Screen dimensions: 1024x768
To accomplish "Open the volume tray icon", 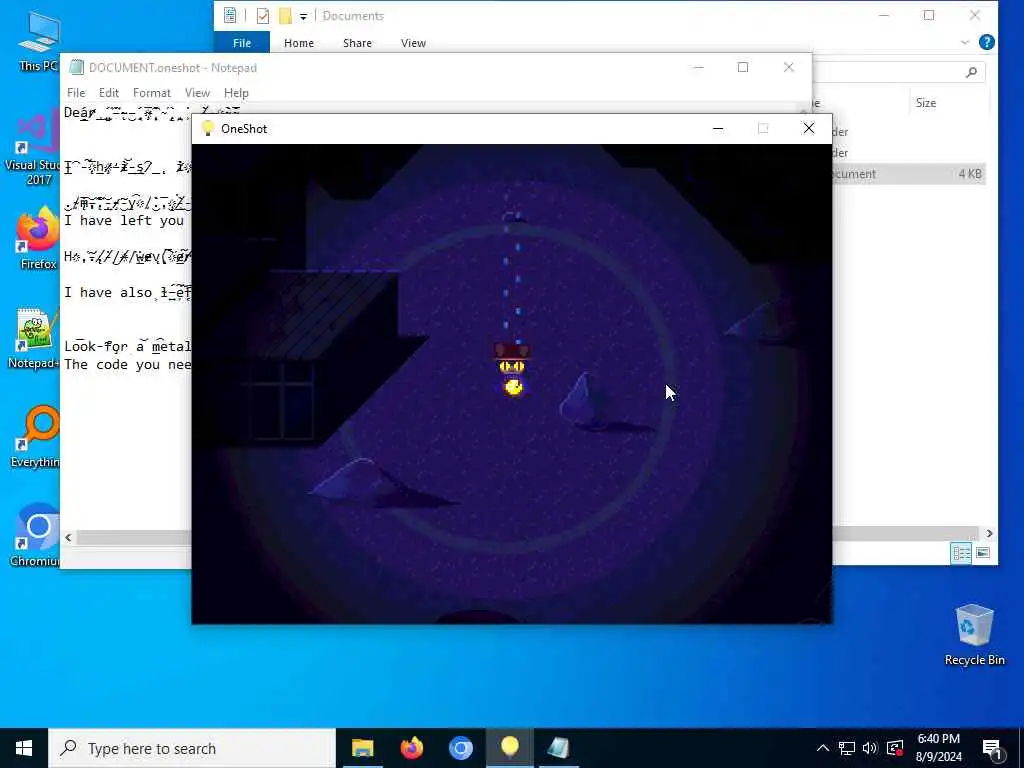I will (x=869, y=748).
